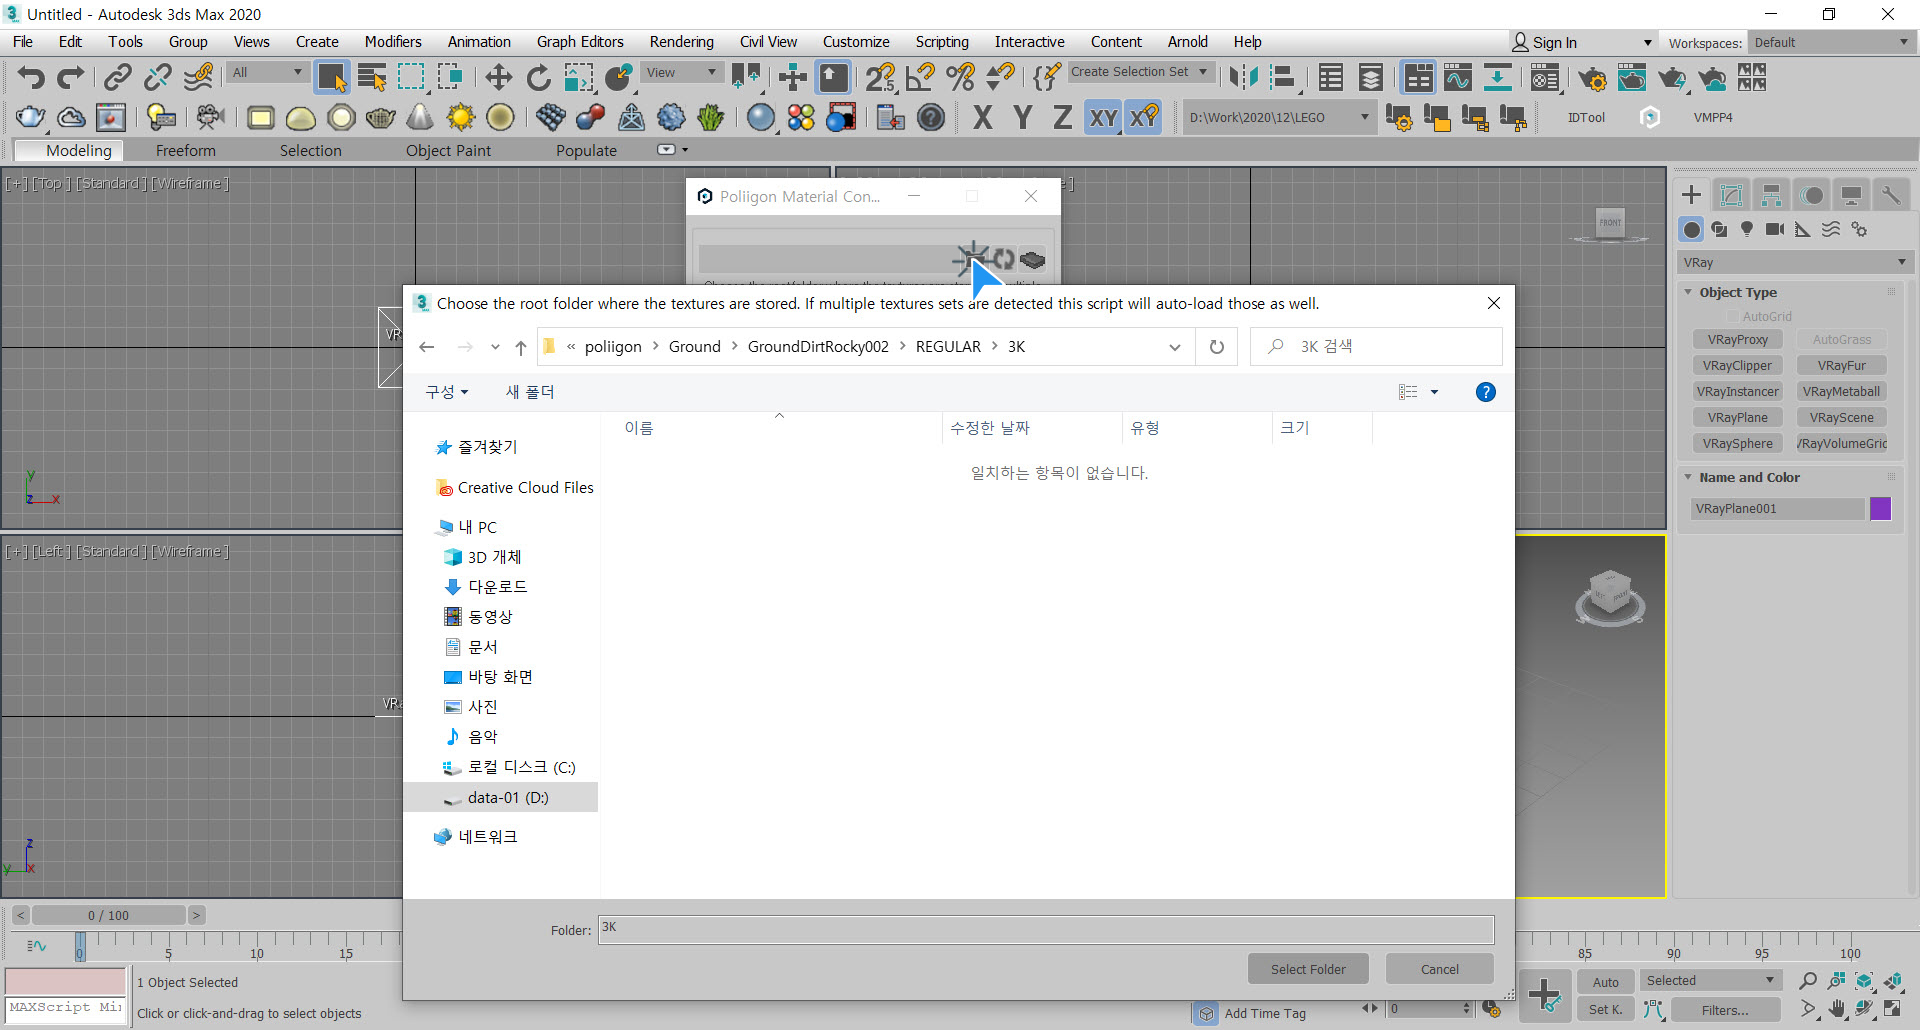The width and height of the screenshot is (1920, 1030).
Task: Select data-01 (D:) drive in tree
Action: (501, 798)
